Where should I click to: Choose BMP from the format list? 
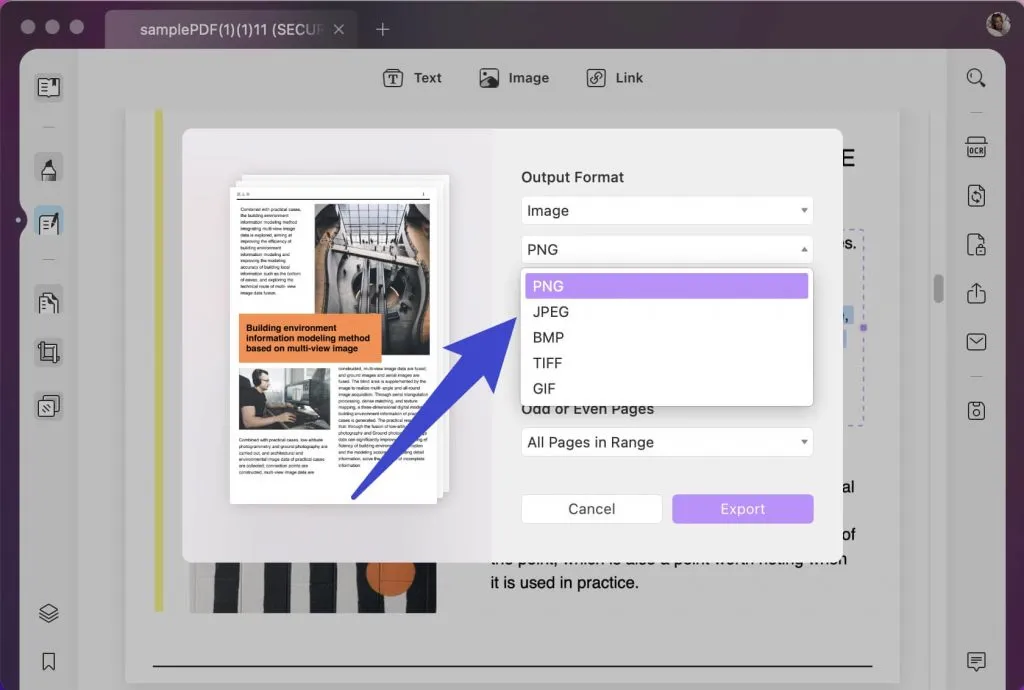point(667,337)
